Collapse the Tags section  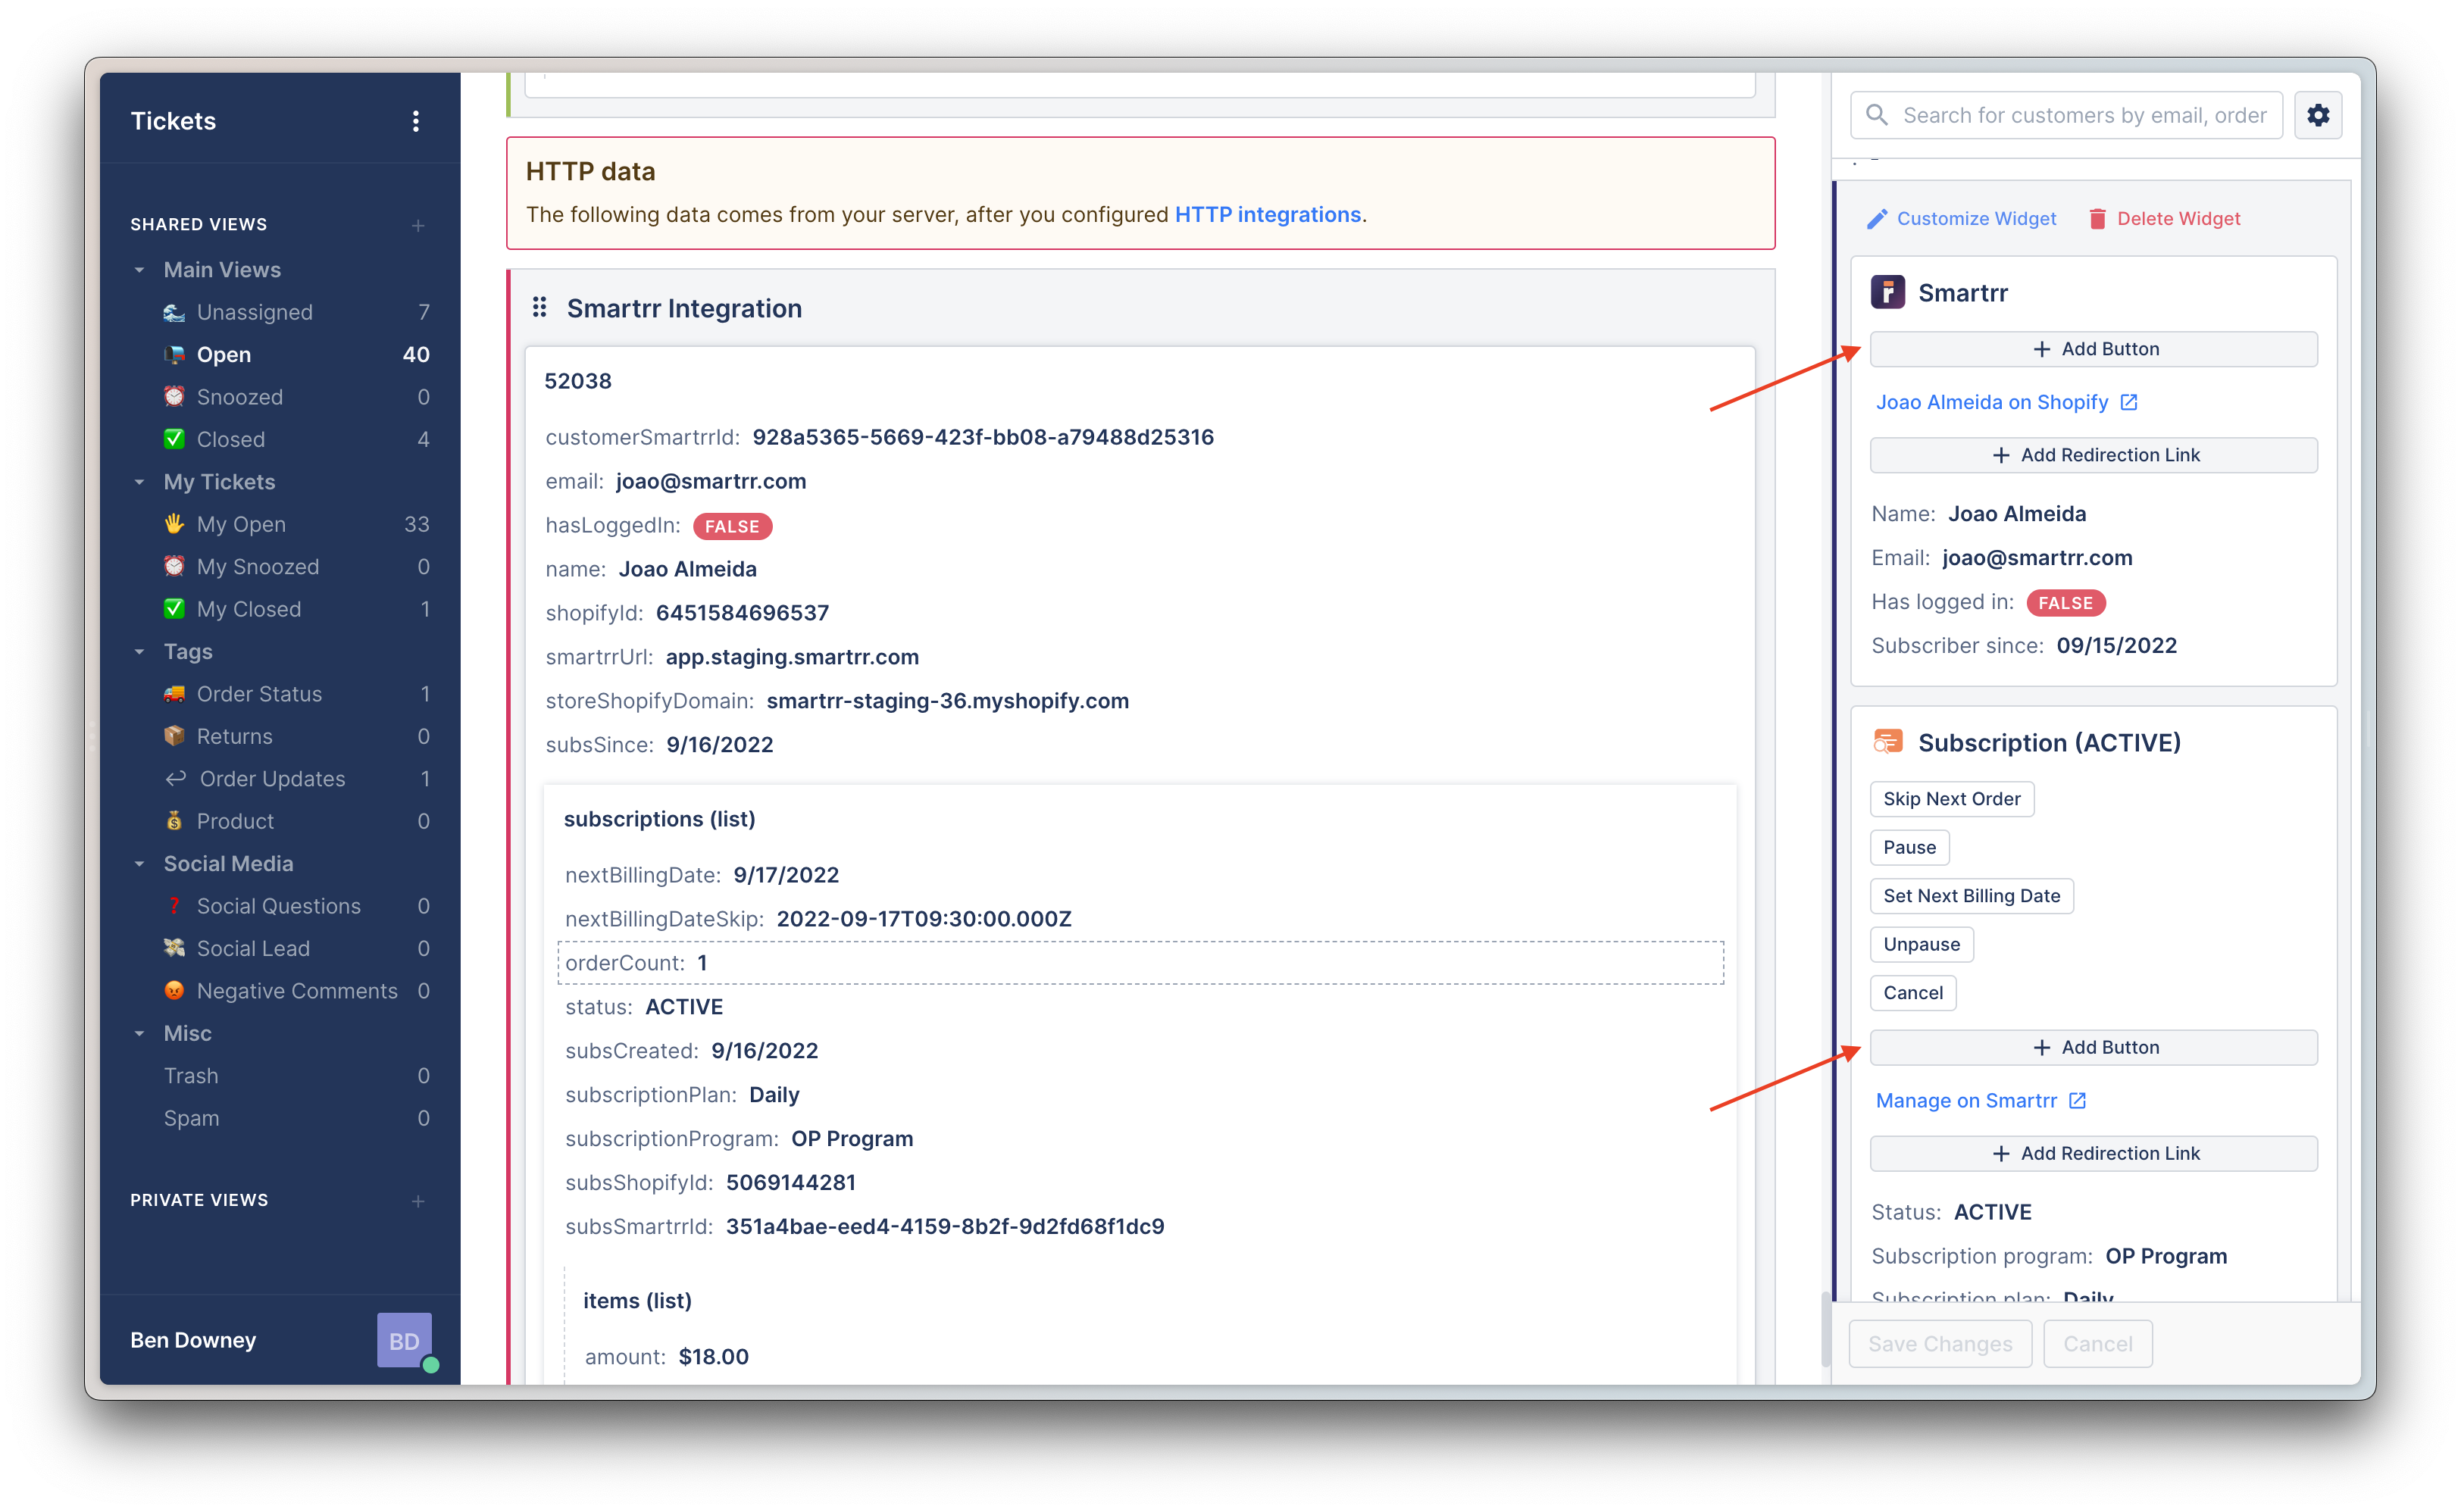pyautogui.click(x=140, y=652)
